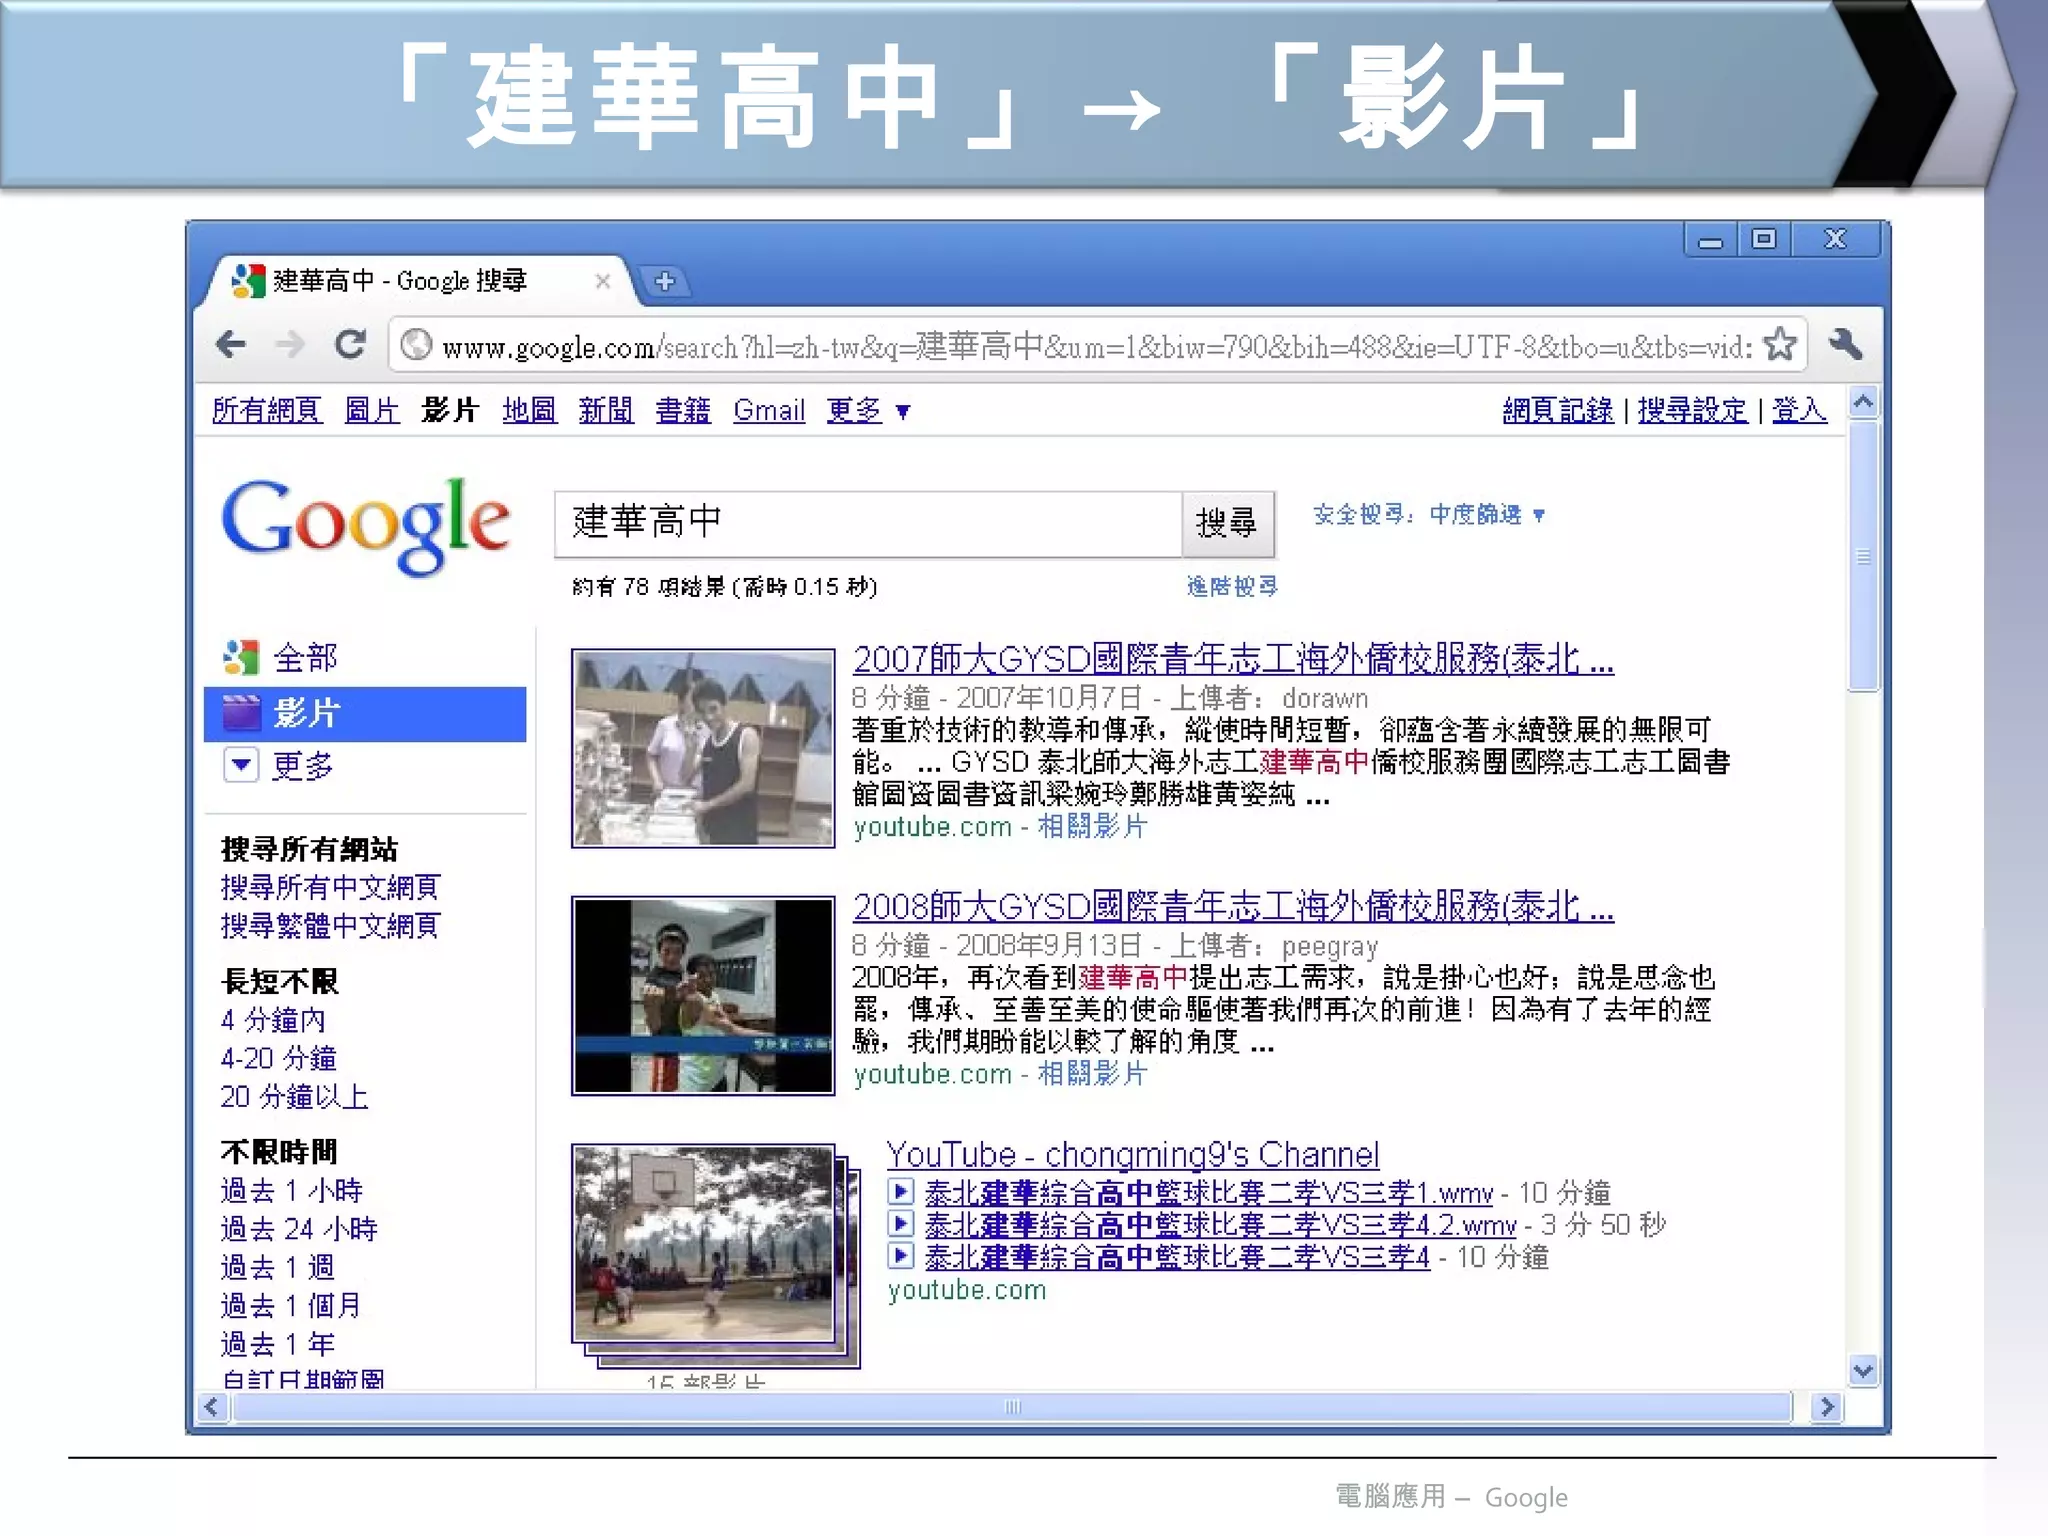
Task: Bookmark page with the star icon
Action: (1780, 344)
